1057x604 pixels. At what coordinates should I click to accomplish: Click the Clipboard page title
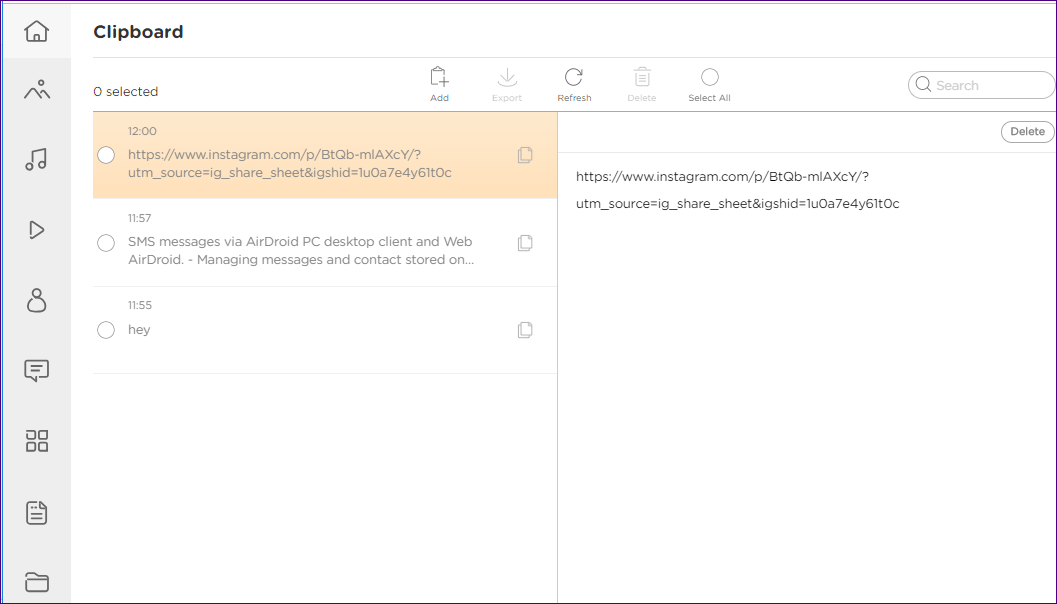pyautogui.click(x=138, y=32)
